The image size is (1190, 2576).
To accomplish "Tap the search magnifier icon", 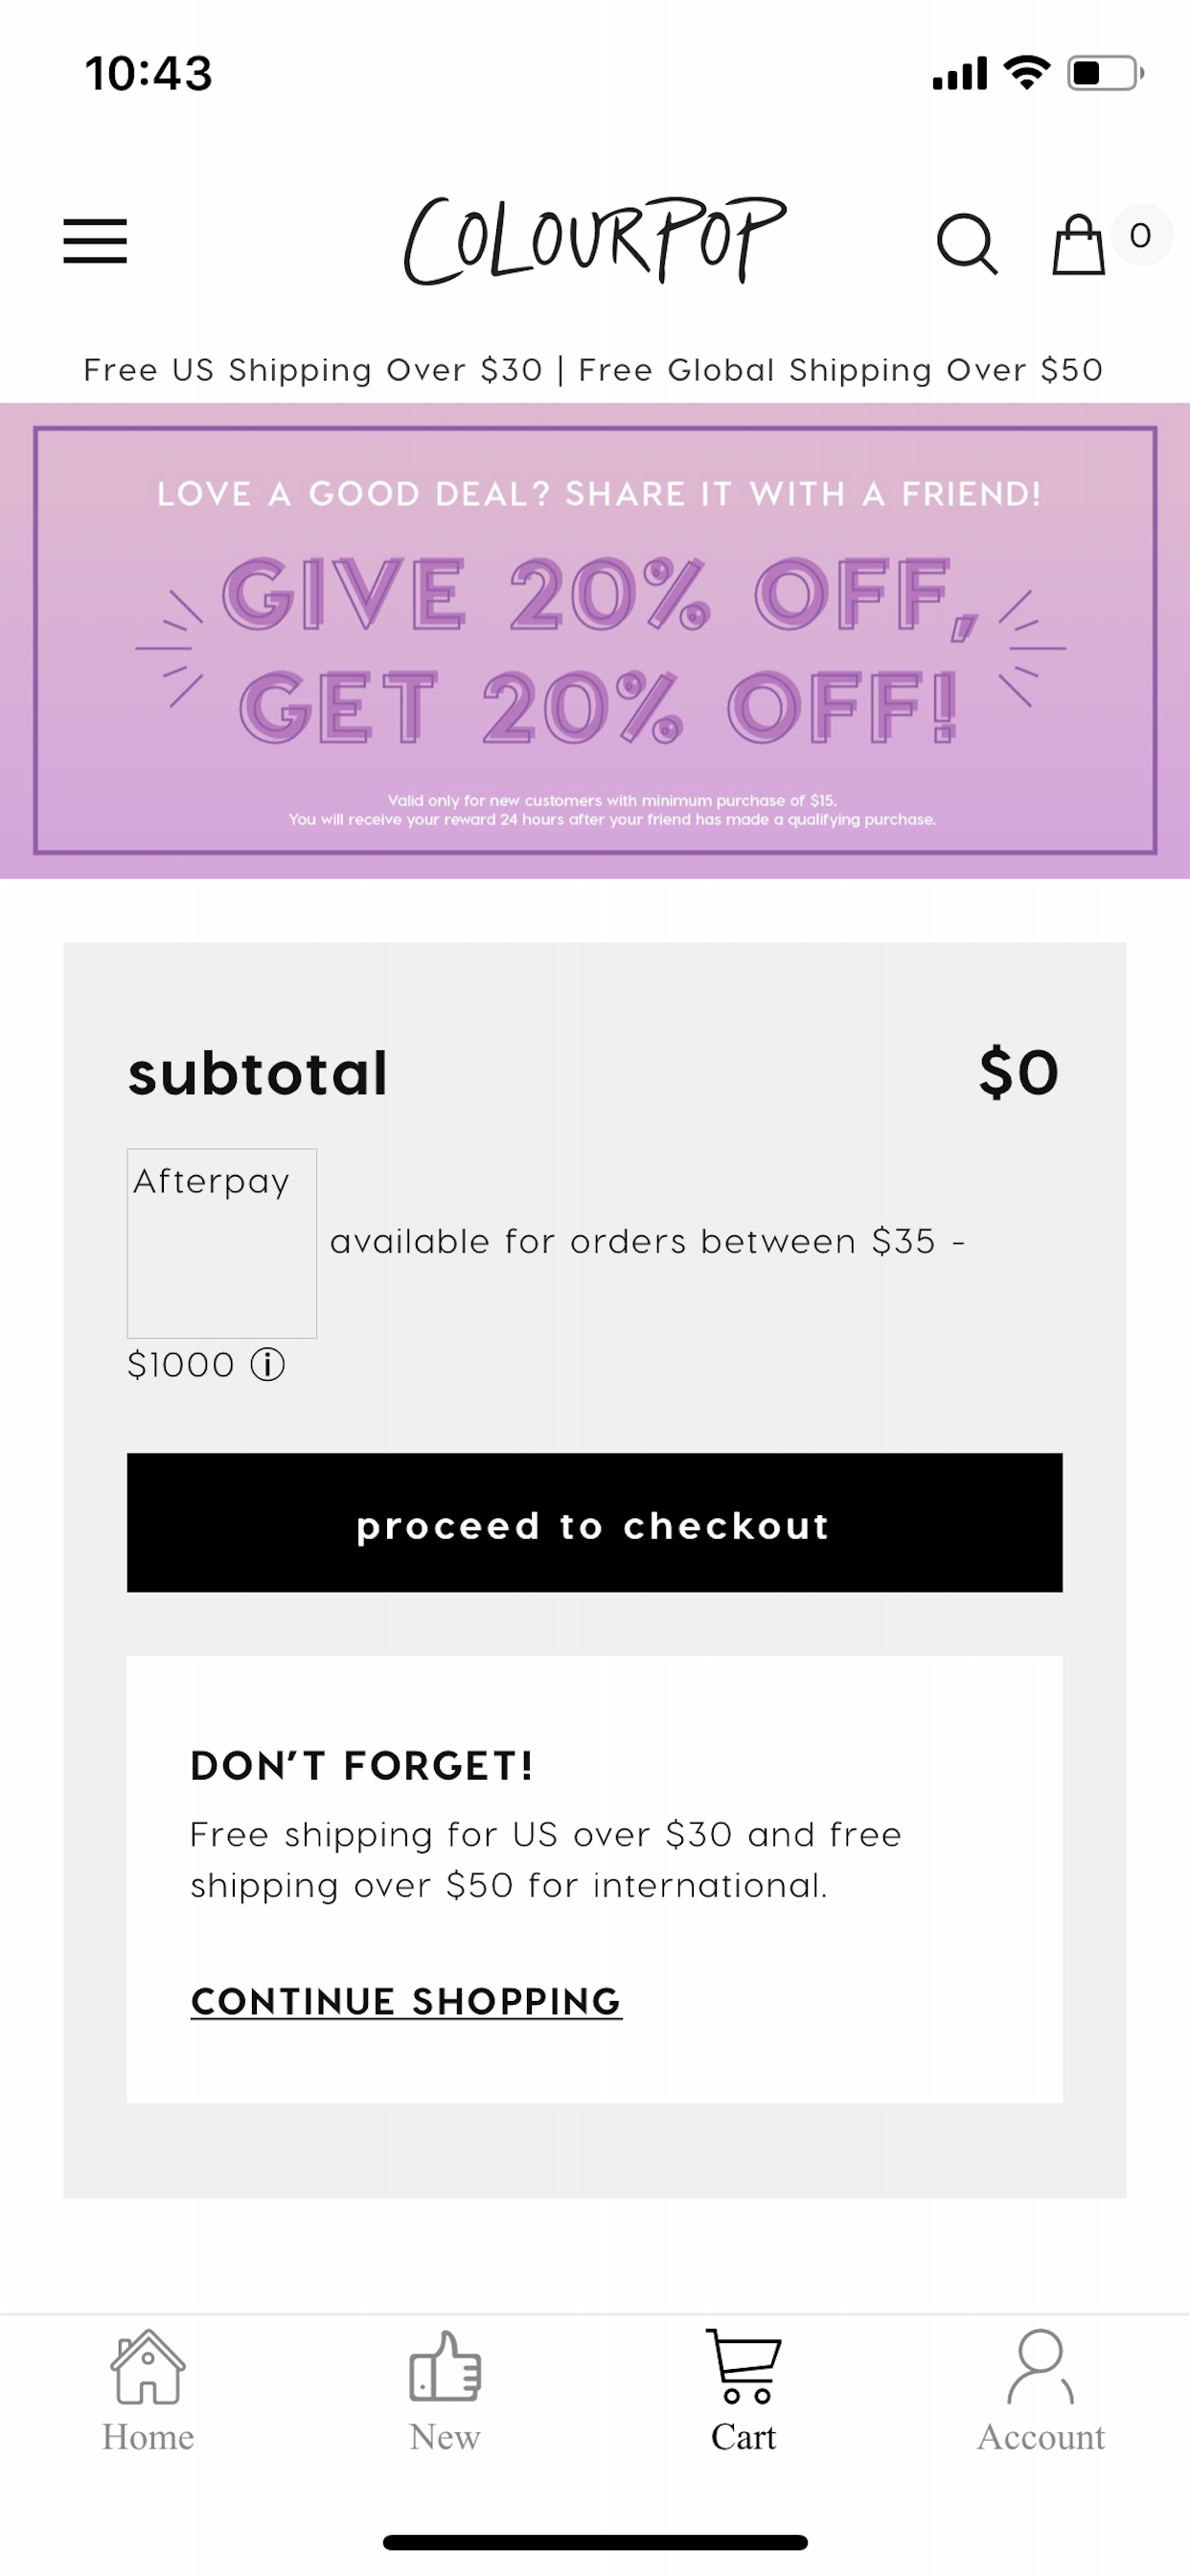I will click(x=966, y=243).
